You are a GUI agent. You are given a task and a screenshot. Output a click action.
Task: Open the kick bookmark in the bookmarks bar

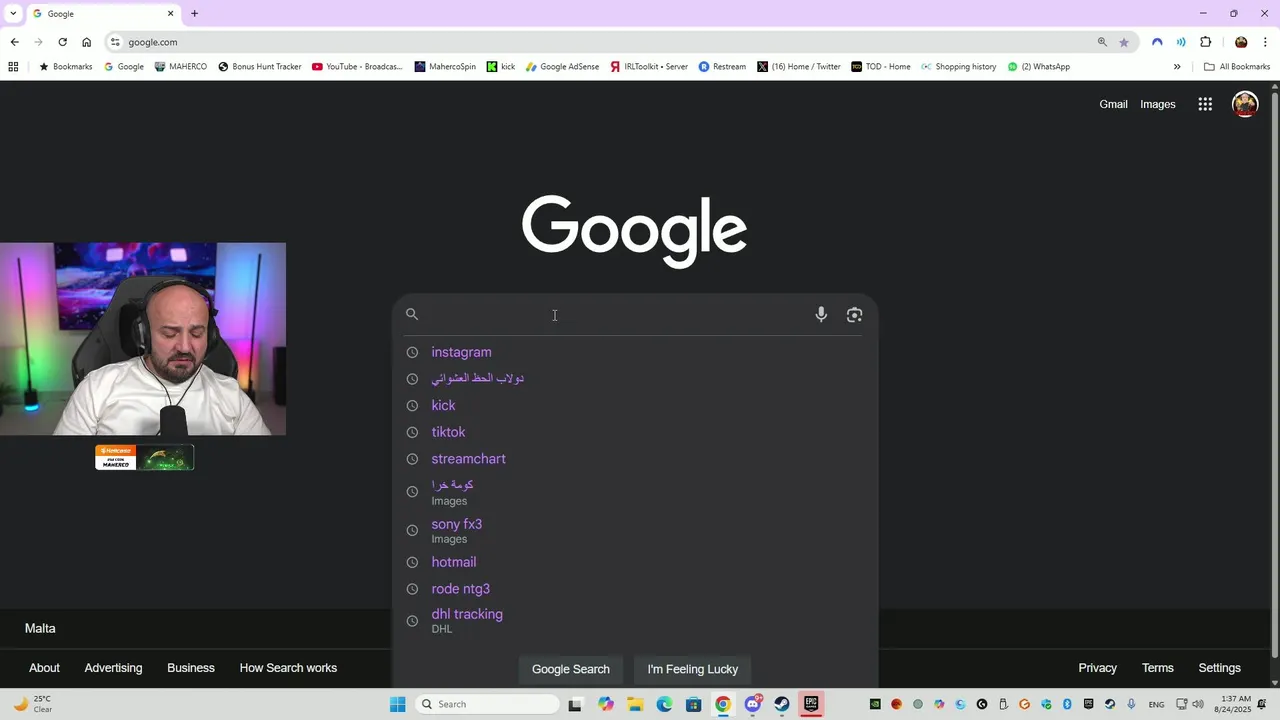click(x=501, y=67)
